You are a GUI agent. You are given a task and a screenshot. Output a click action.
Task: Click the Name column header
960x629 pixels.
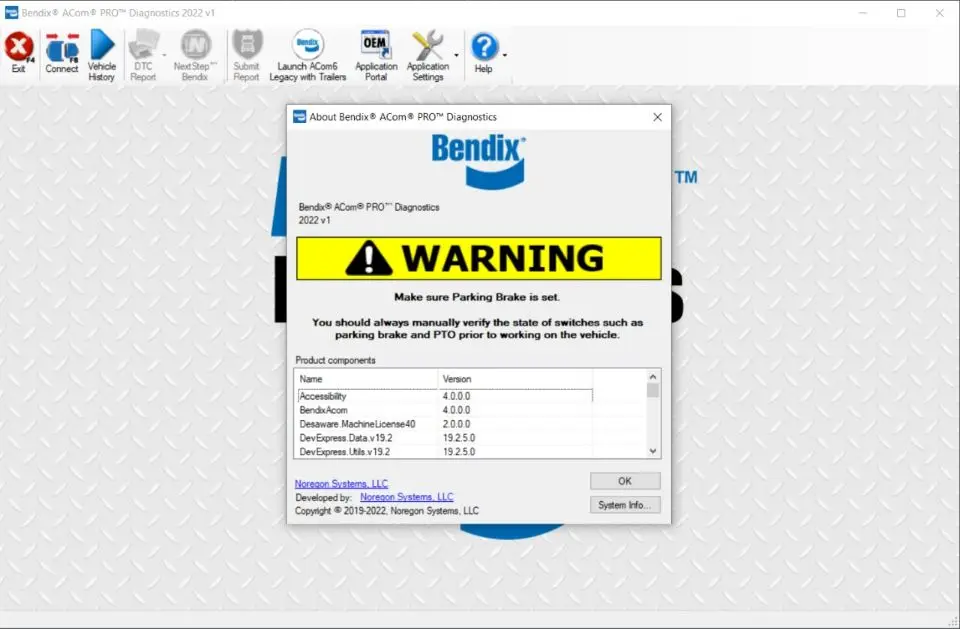pos(366,379)
